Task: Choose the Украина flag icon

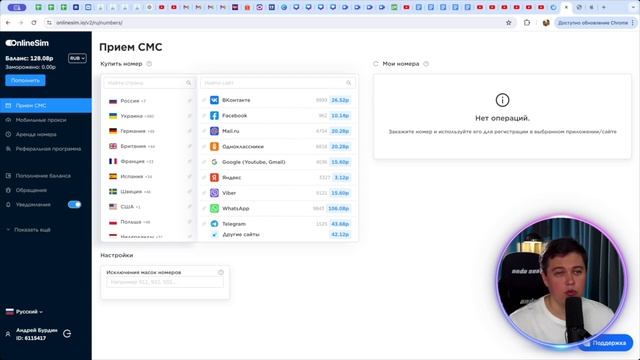Action: click(x=113, y=116)
